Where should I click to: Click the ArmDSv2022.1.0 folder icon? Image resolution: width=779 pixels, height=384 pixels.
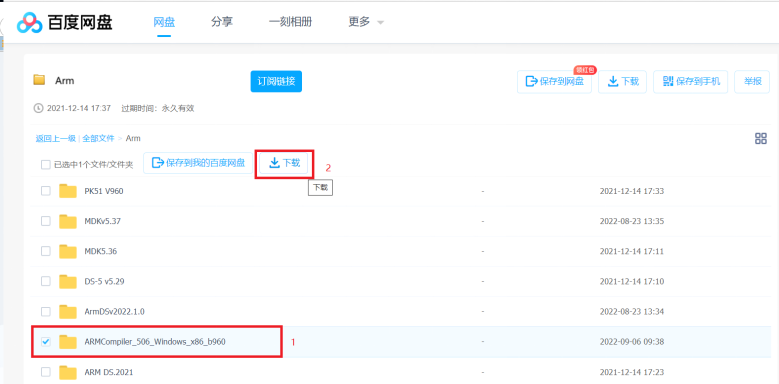[68, 312]
